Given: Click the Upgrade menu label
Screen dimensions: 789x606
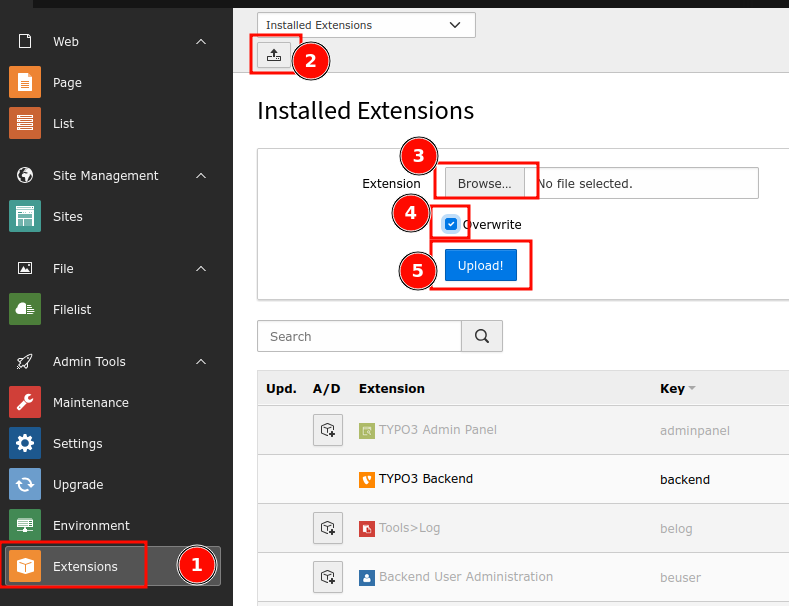Looking at the screenshot, I should pyautogui.click(x=78, y=485).
